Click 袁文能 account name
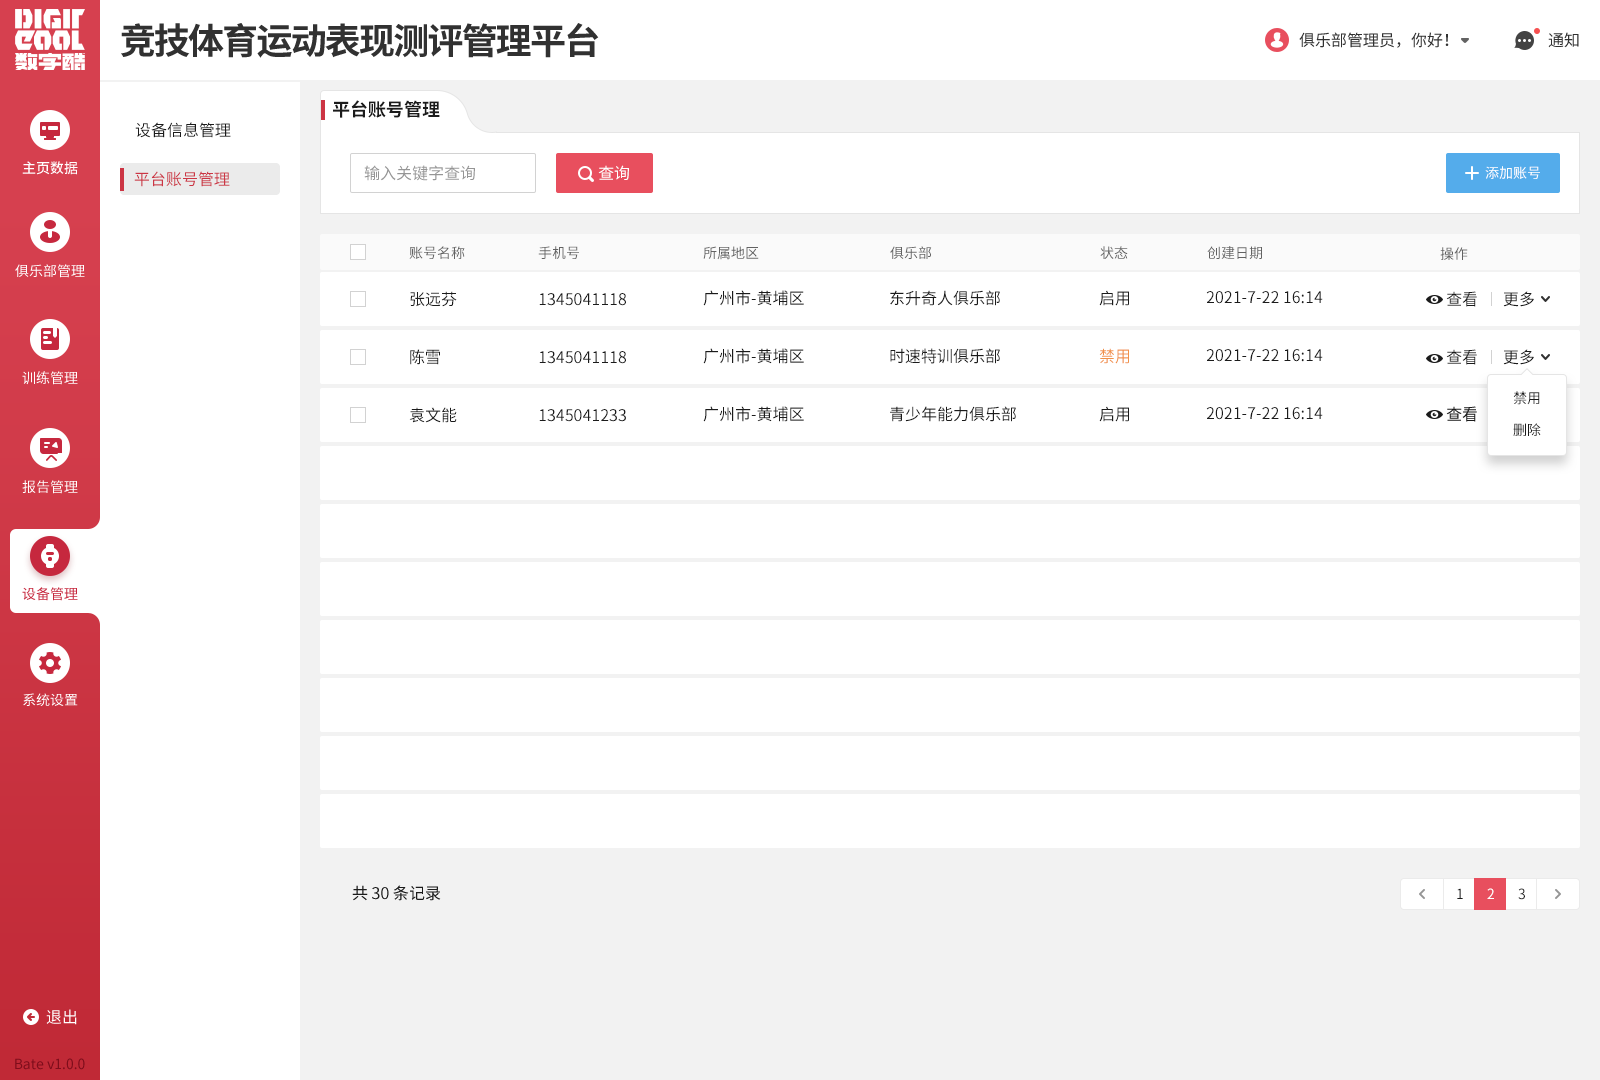The image size is (1600, 1080). (433, 415)
